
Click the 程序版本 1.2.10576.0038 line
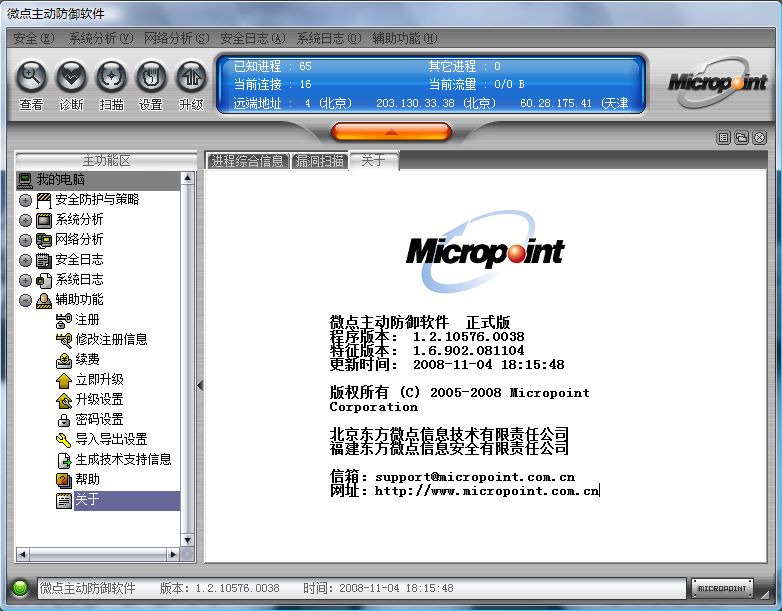point(427,337)
